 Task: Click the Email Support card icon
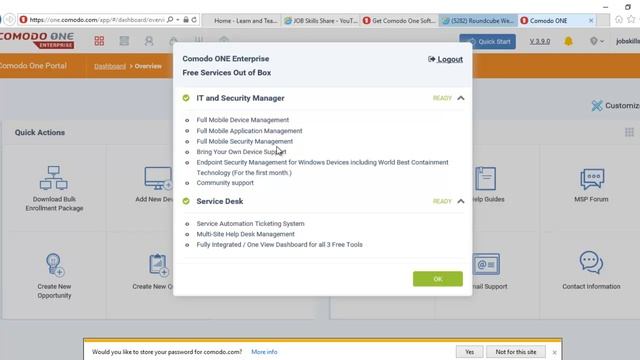click(x=486, y=264)
